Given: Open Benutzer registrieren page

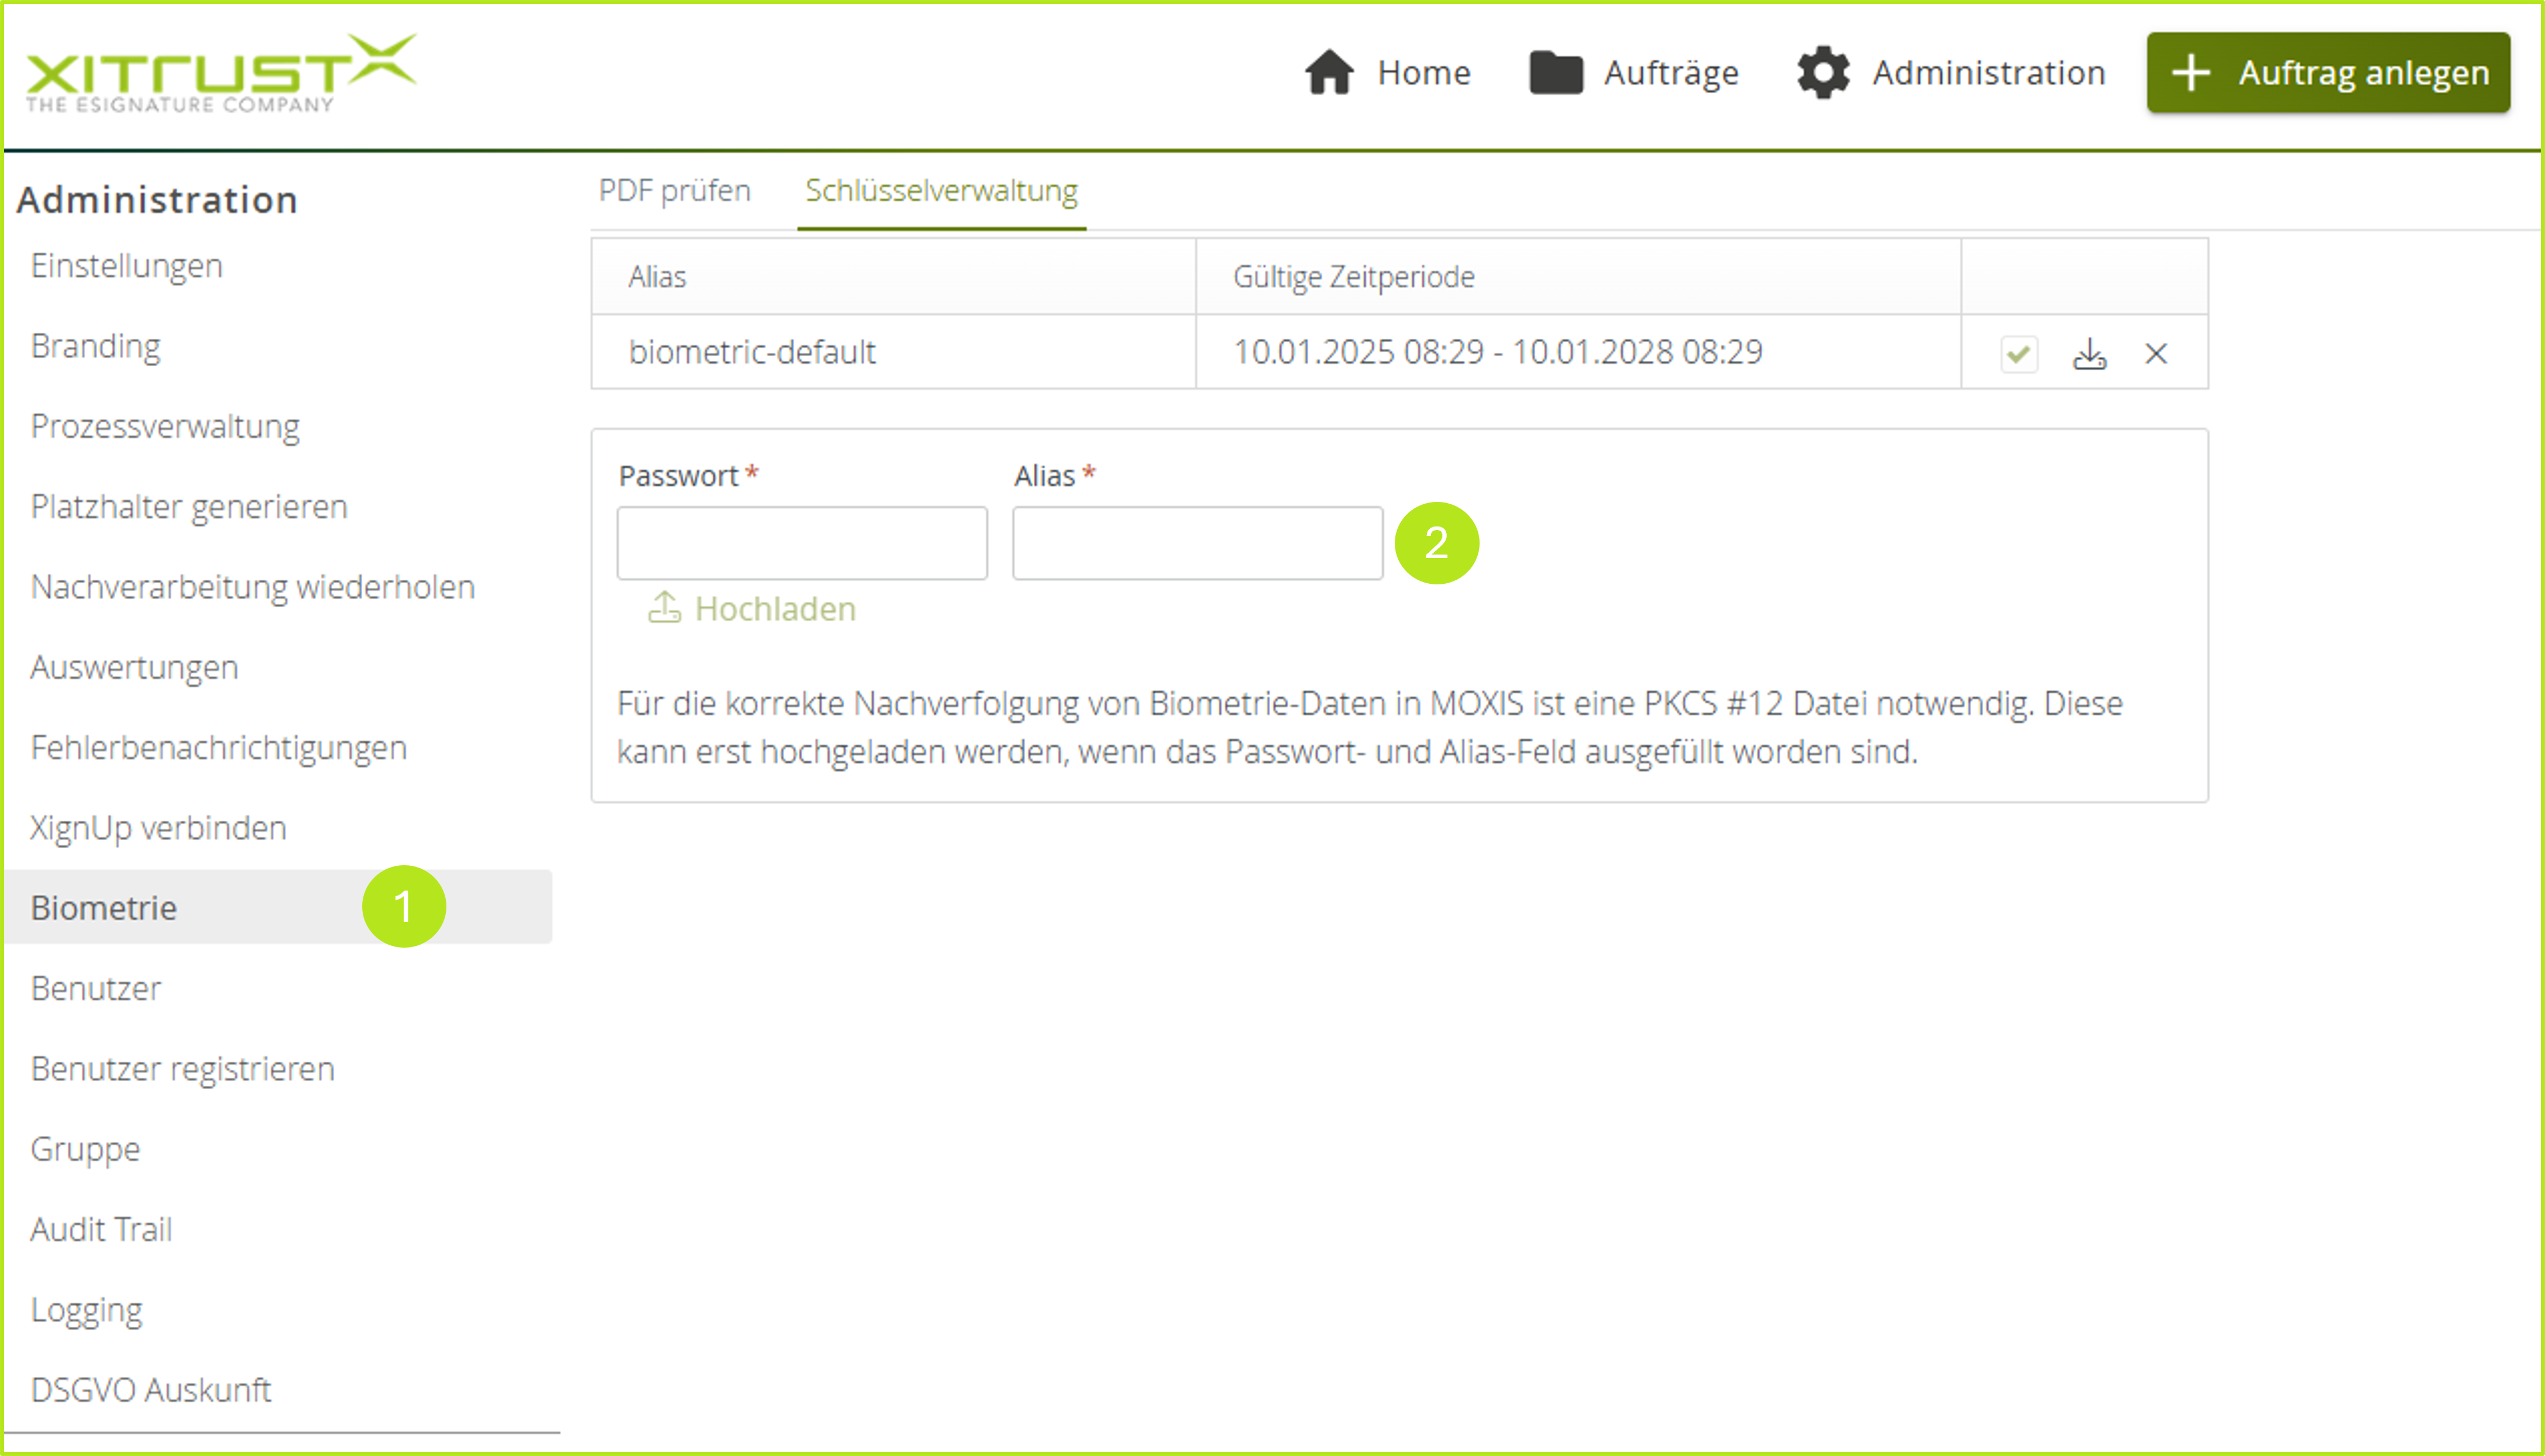Looking at the screenshot, I should (183, 1069).
